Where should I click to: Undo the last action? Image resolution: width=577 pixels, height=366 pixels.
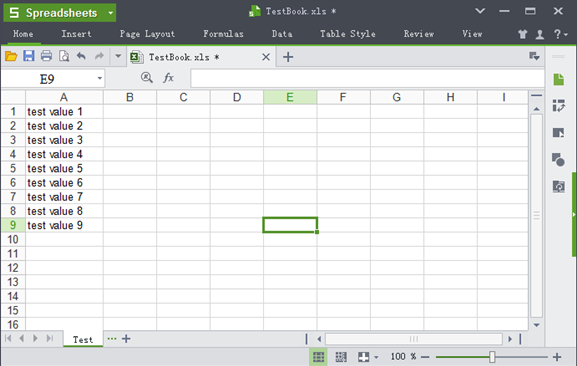pyautogui.click(x=81, y=56)
